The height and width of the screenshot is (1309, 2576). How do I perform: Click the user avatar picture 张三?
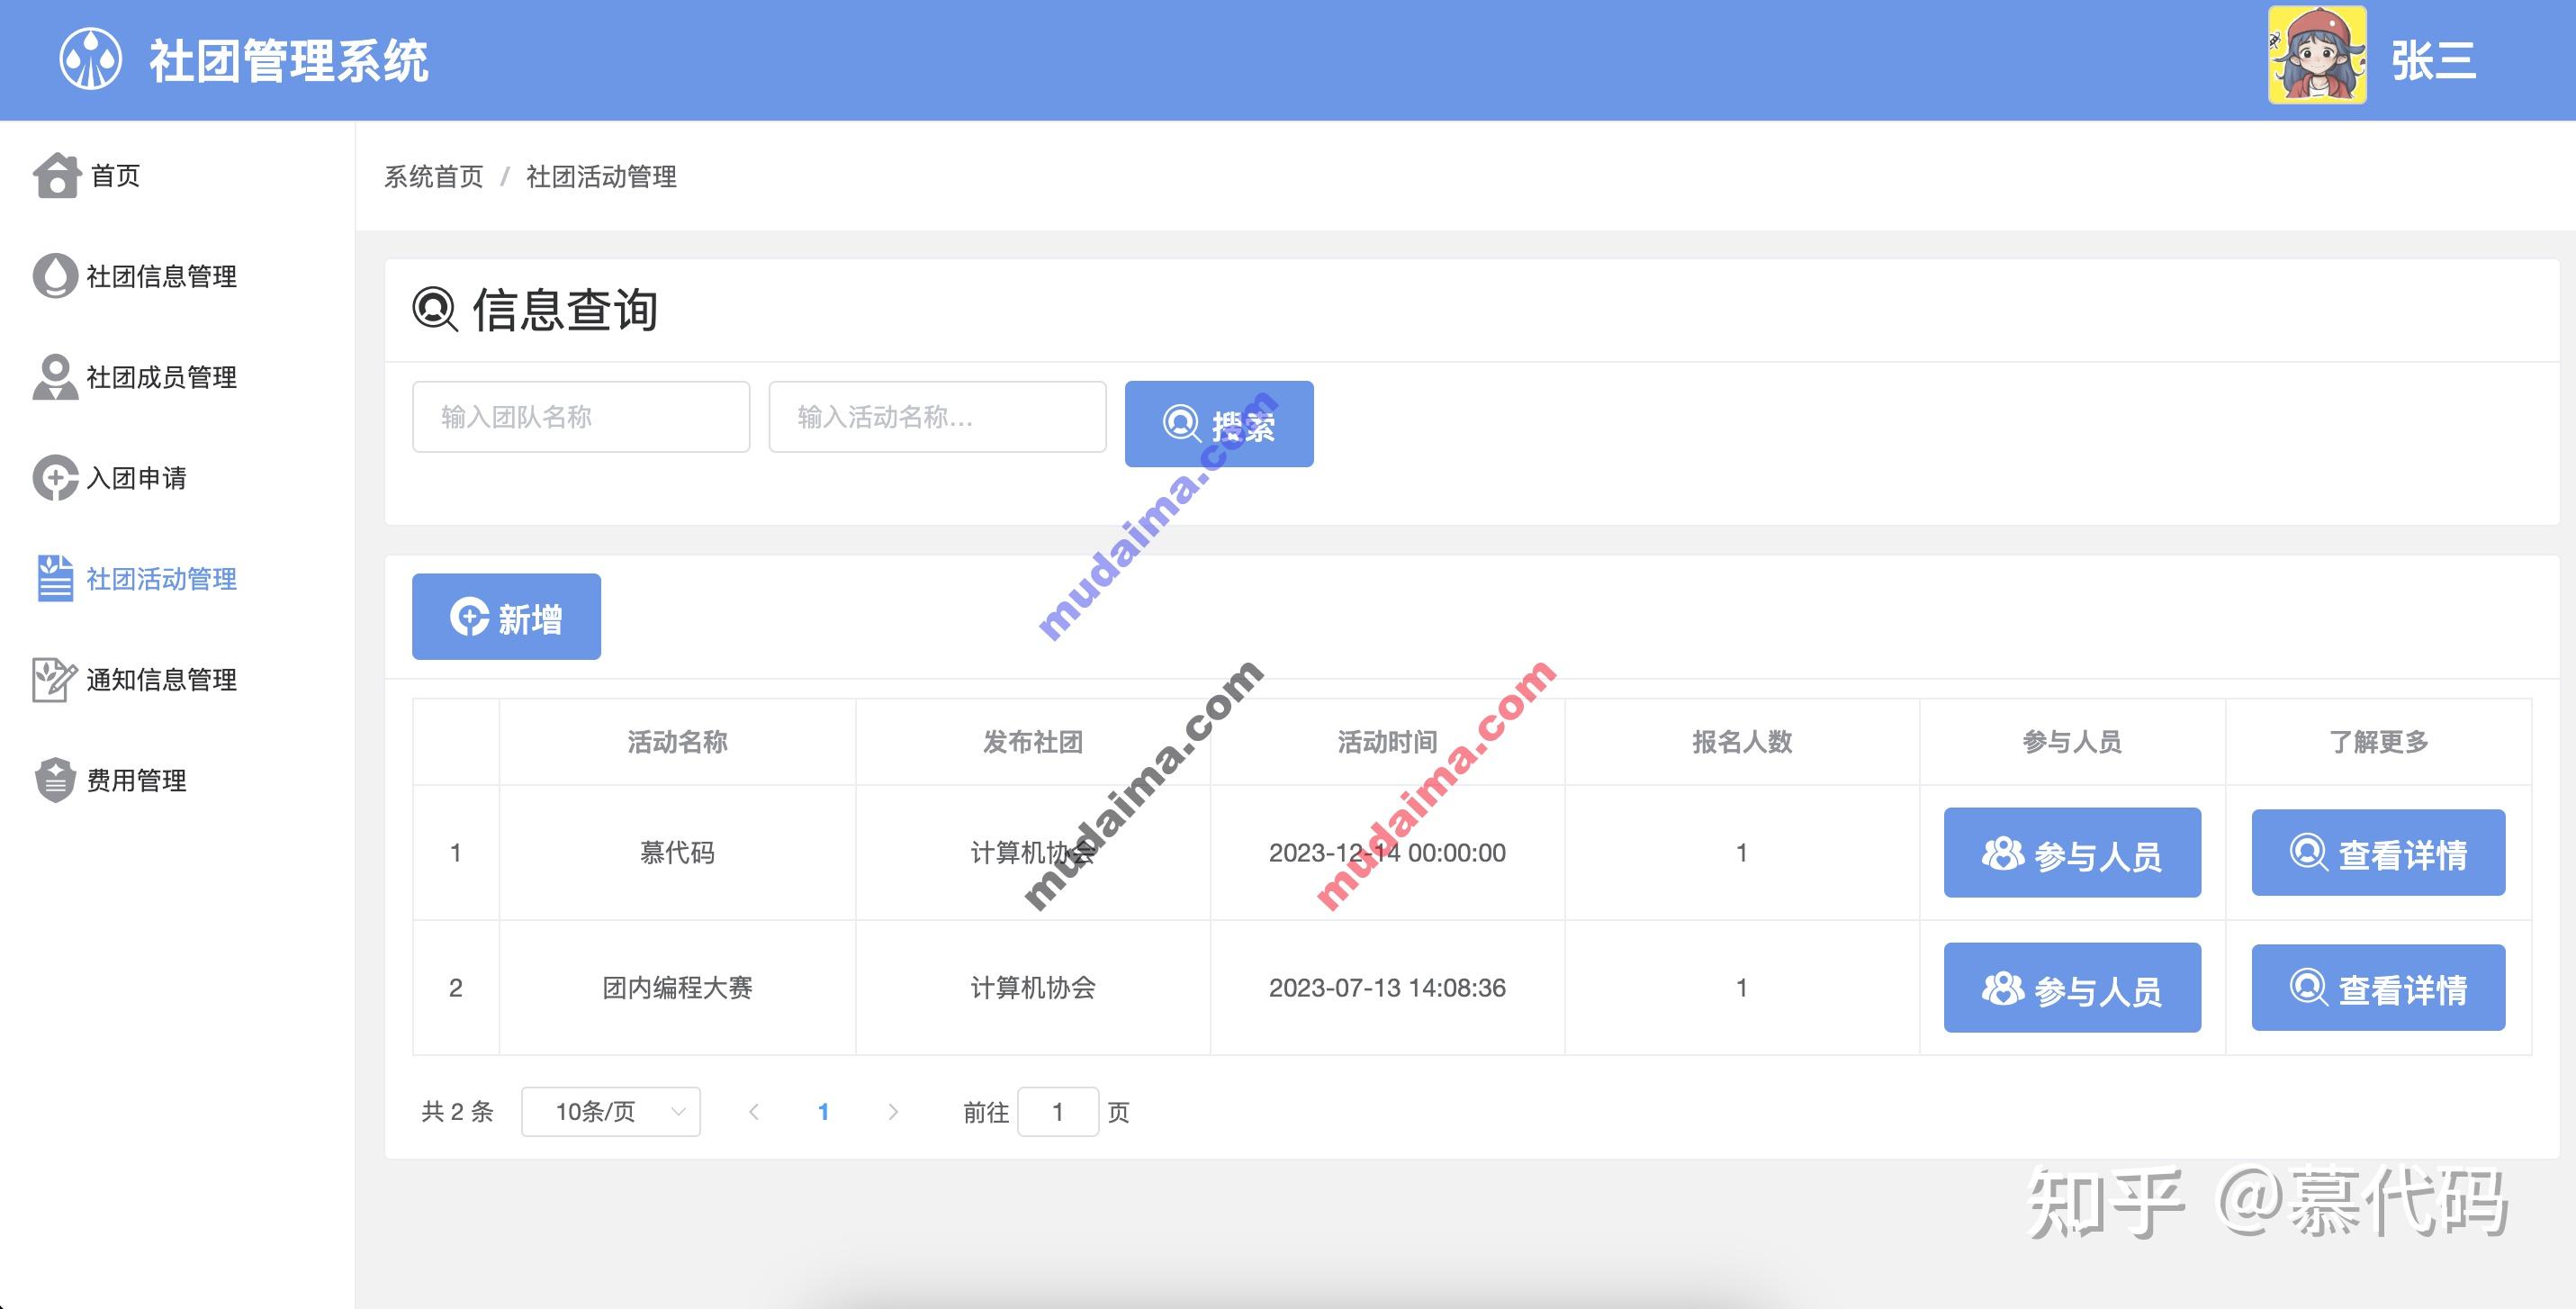(x=2316, y=56)
